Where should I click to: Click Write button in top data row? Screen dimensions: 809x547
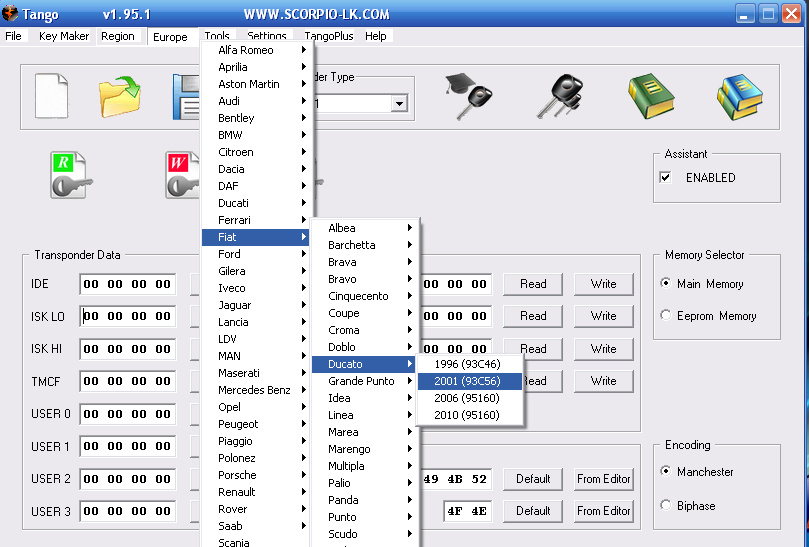tap(604, 284)
